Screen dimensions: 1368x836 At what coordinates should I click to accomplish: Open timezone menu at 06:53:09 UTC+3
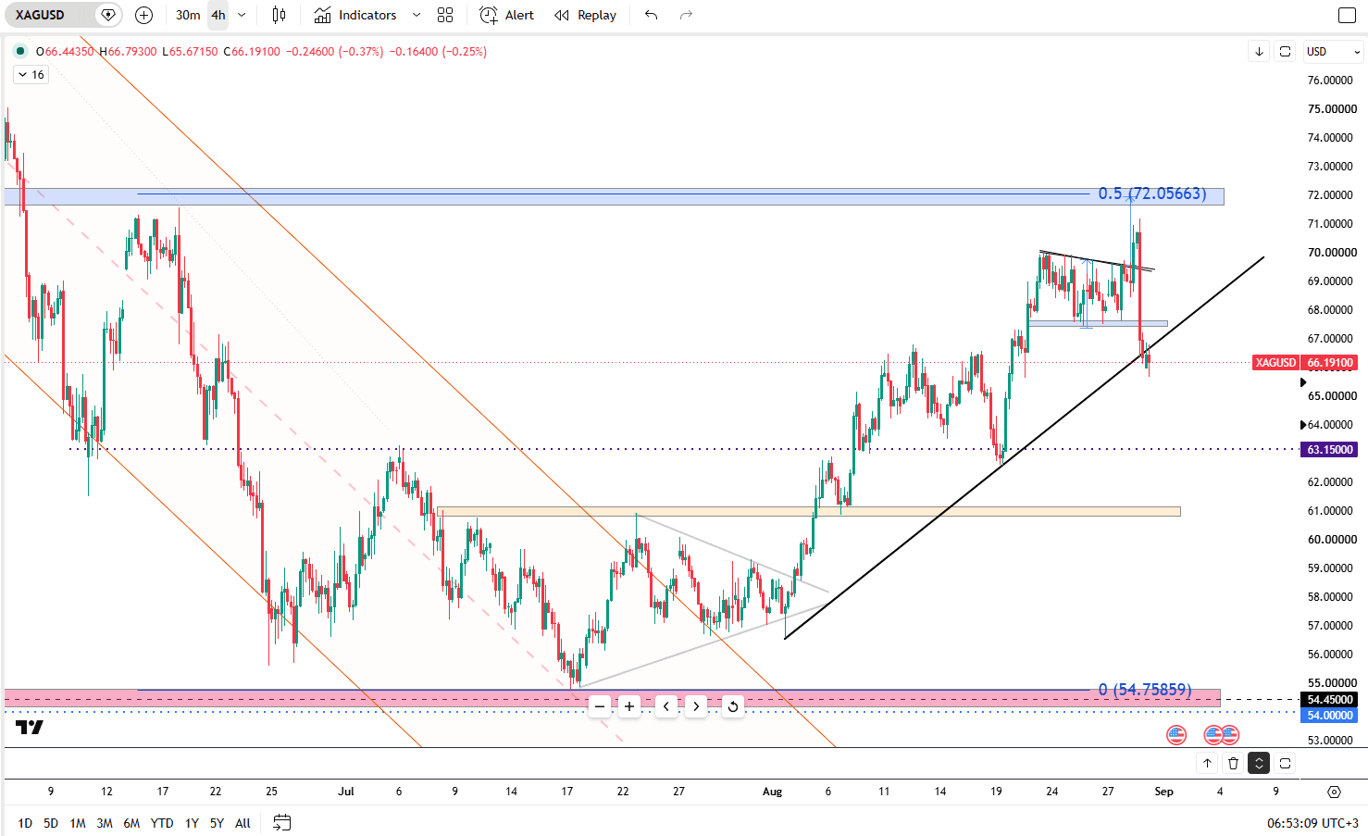coord(1312,823)
